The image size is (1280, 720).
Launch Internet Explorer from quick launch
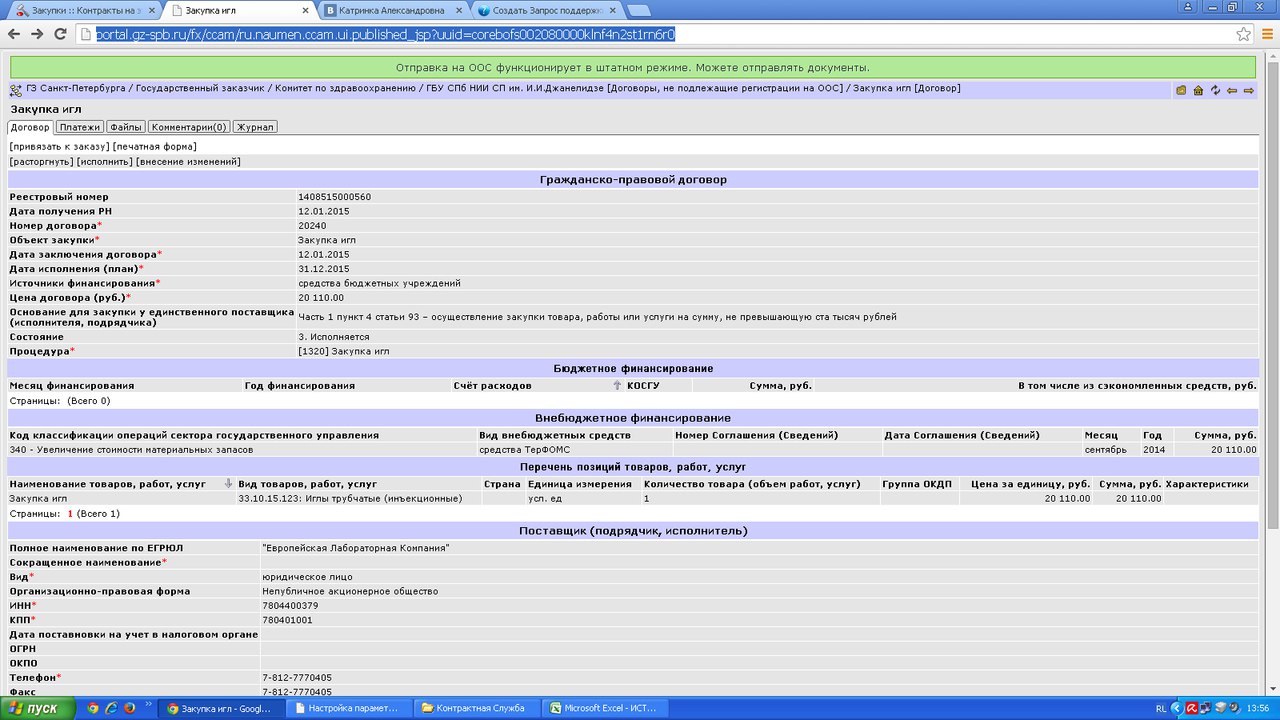point(111,708)
